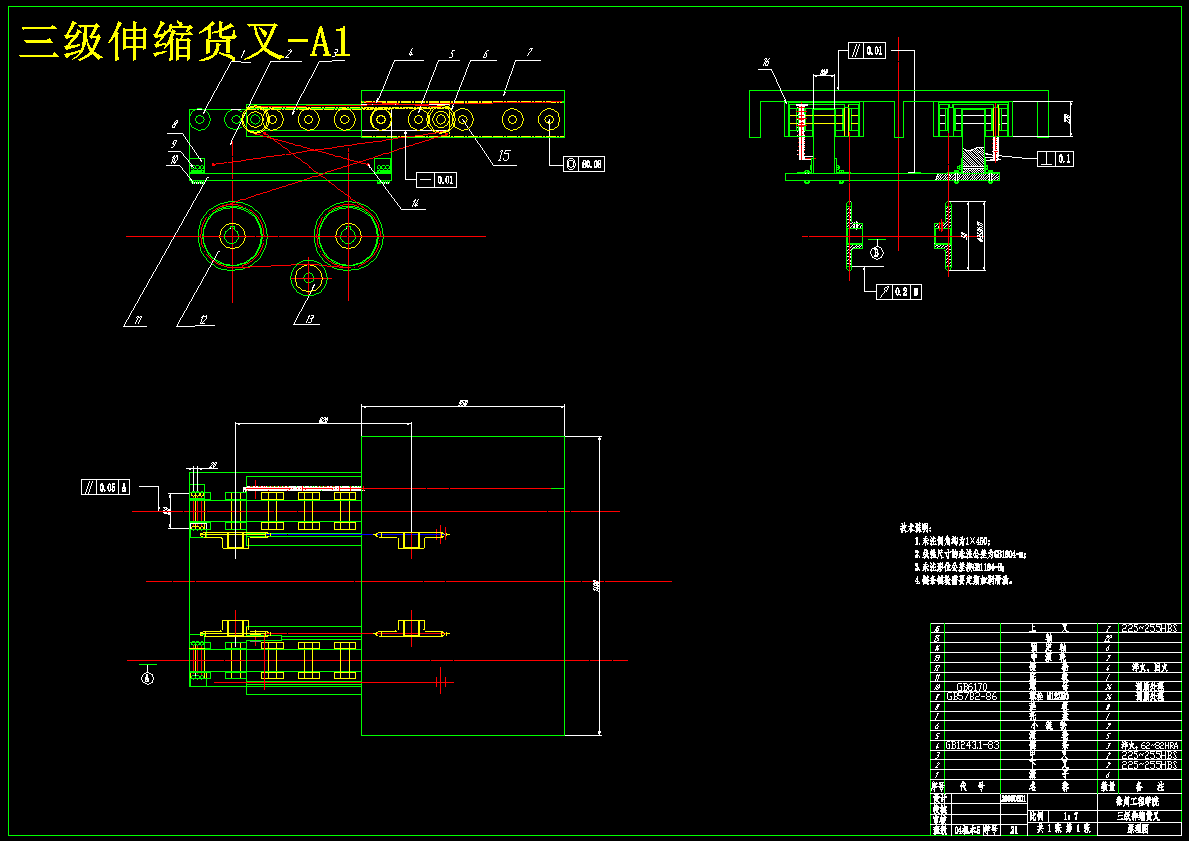The height and width of the screenshot is (841, 1189).
Task: Select the parallelism tolerance frame 0.01 in the section view
Action: coord(867,51)
